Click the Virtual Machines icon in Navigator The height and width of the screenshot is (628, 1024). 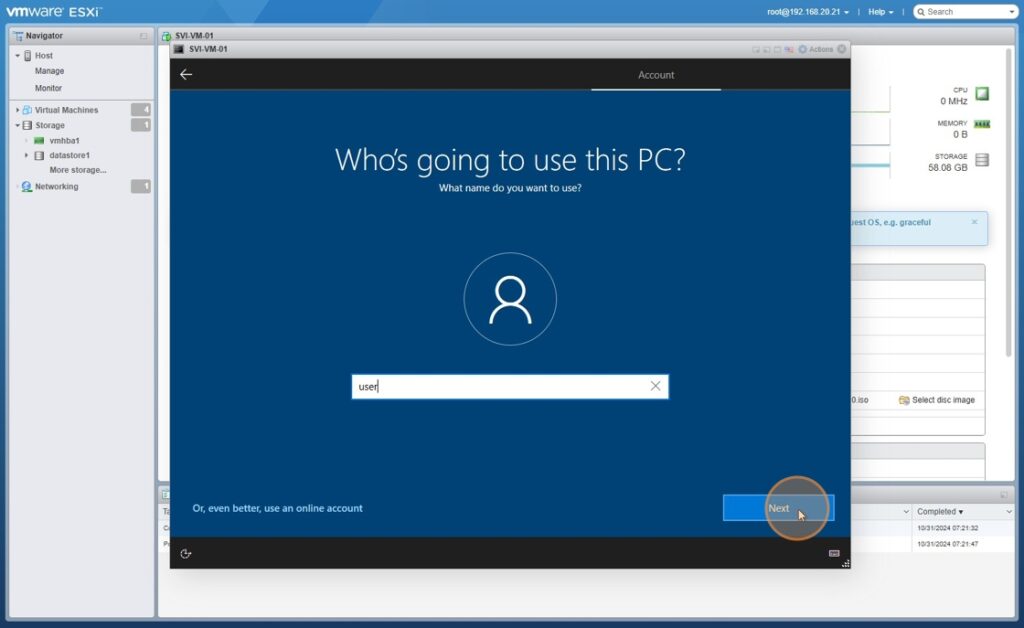pyautogui.click(x=27, y=110)
